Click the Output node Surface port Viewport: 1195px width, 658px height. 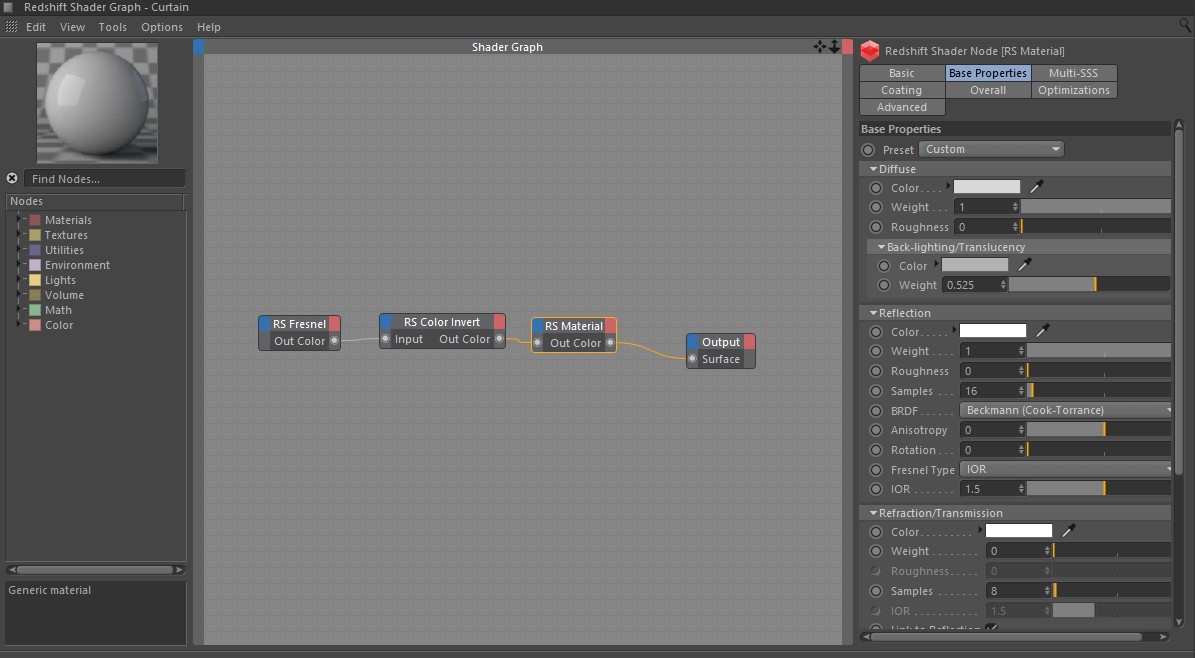[692, 358]
